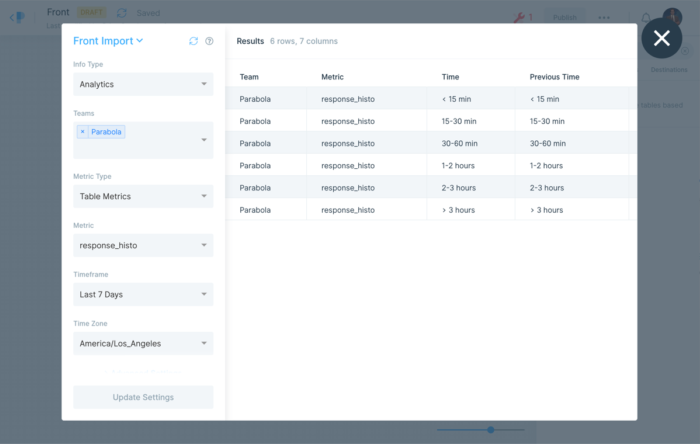Screen dimensions: 700x444
Task: Click the Time column header
Action: pos(450,77)
